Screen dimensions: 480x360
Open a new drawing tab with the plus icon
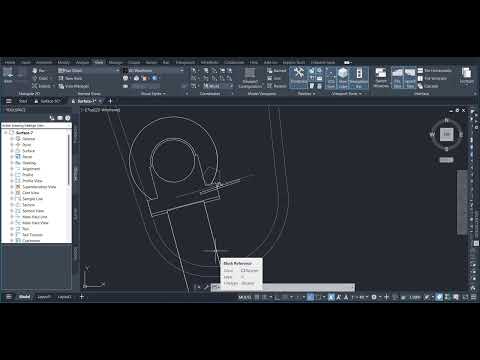[111, 101]
